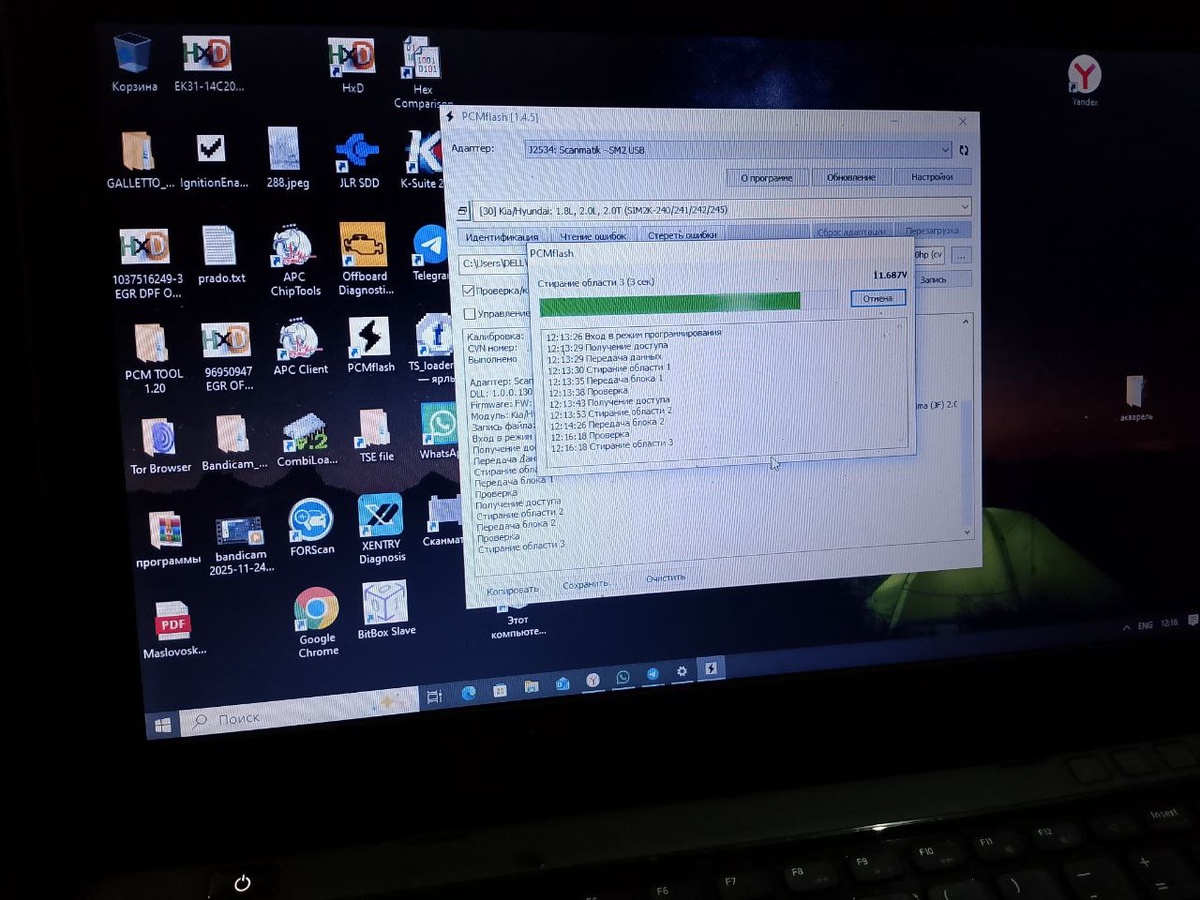Open XENTRY Diagnosis desktop shortcut
This screenshot has width=1200, height=900.
pyautogui.click(x=381, y=528)
